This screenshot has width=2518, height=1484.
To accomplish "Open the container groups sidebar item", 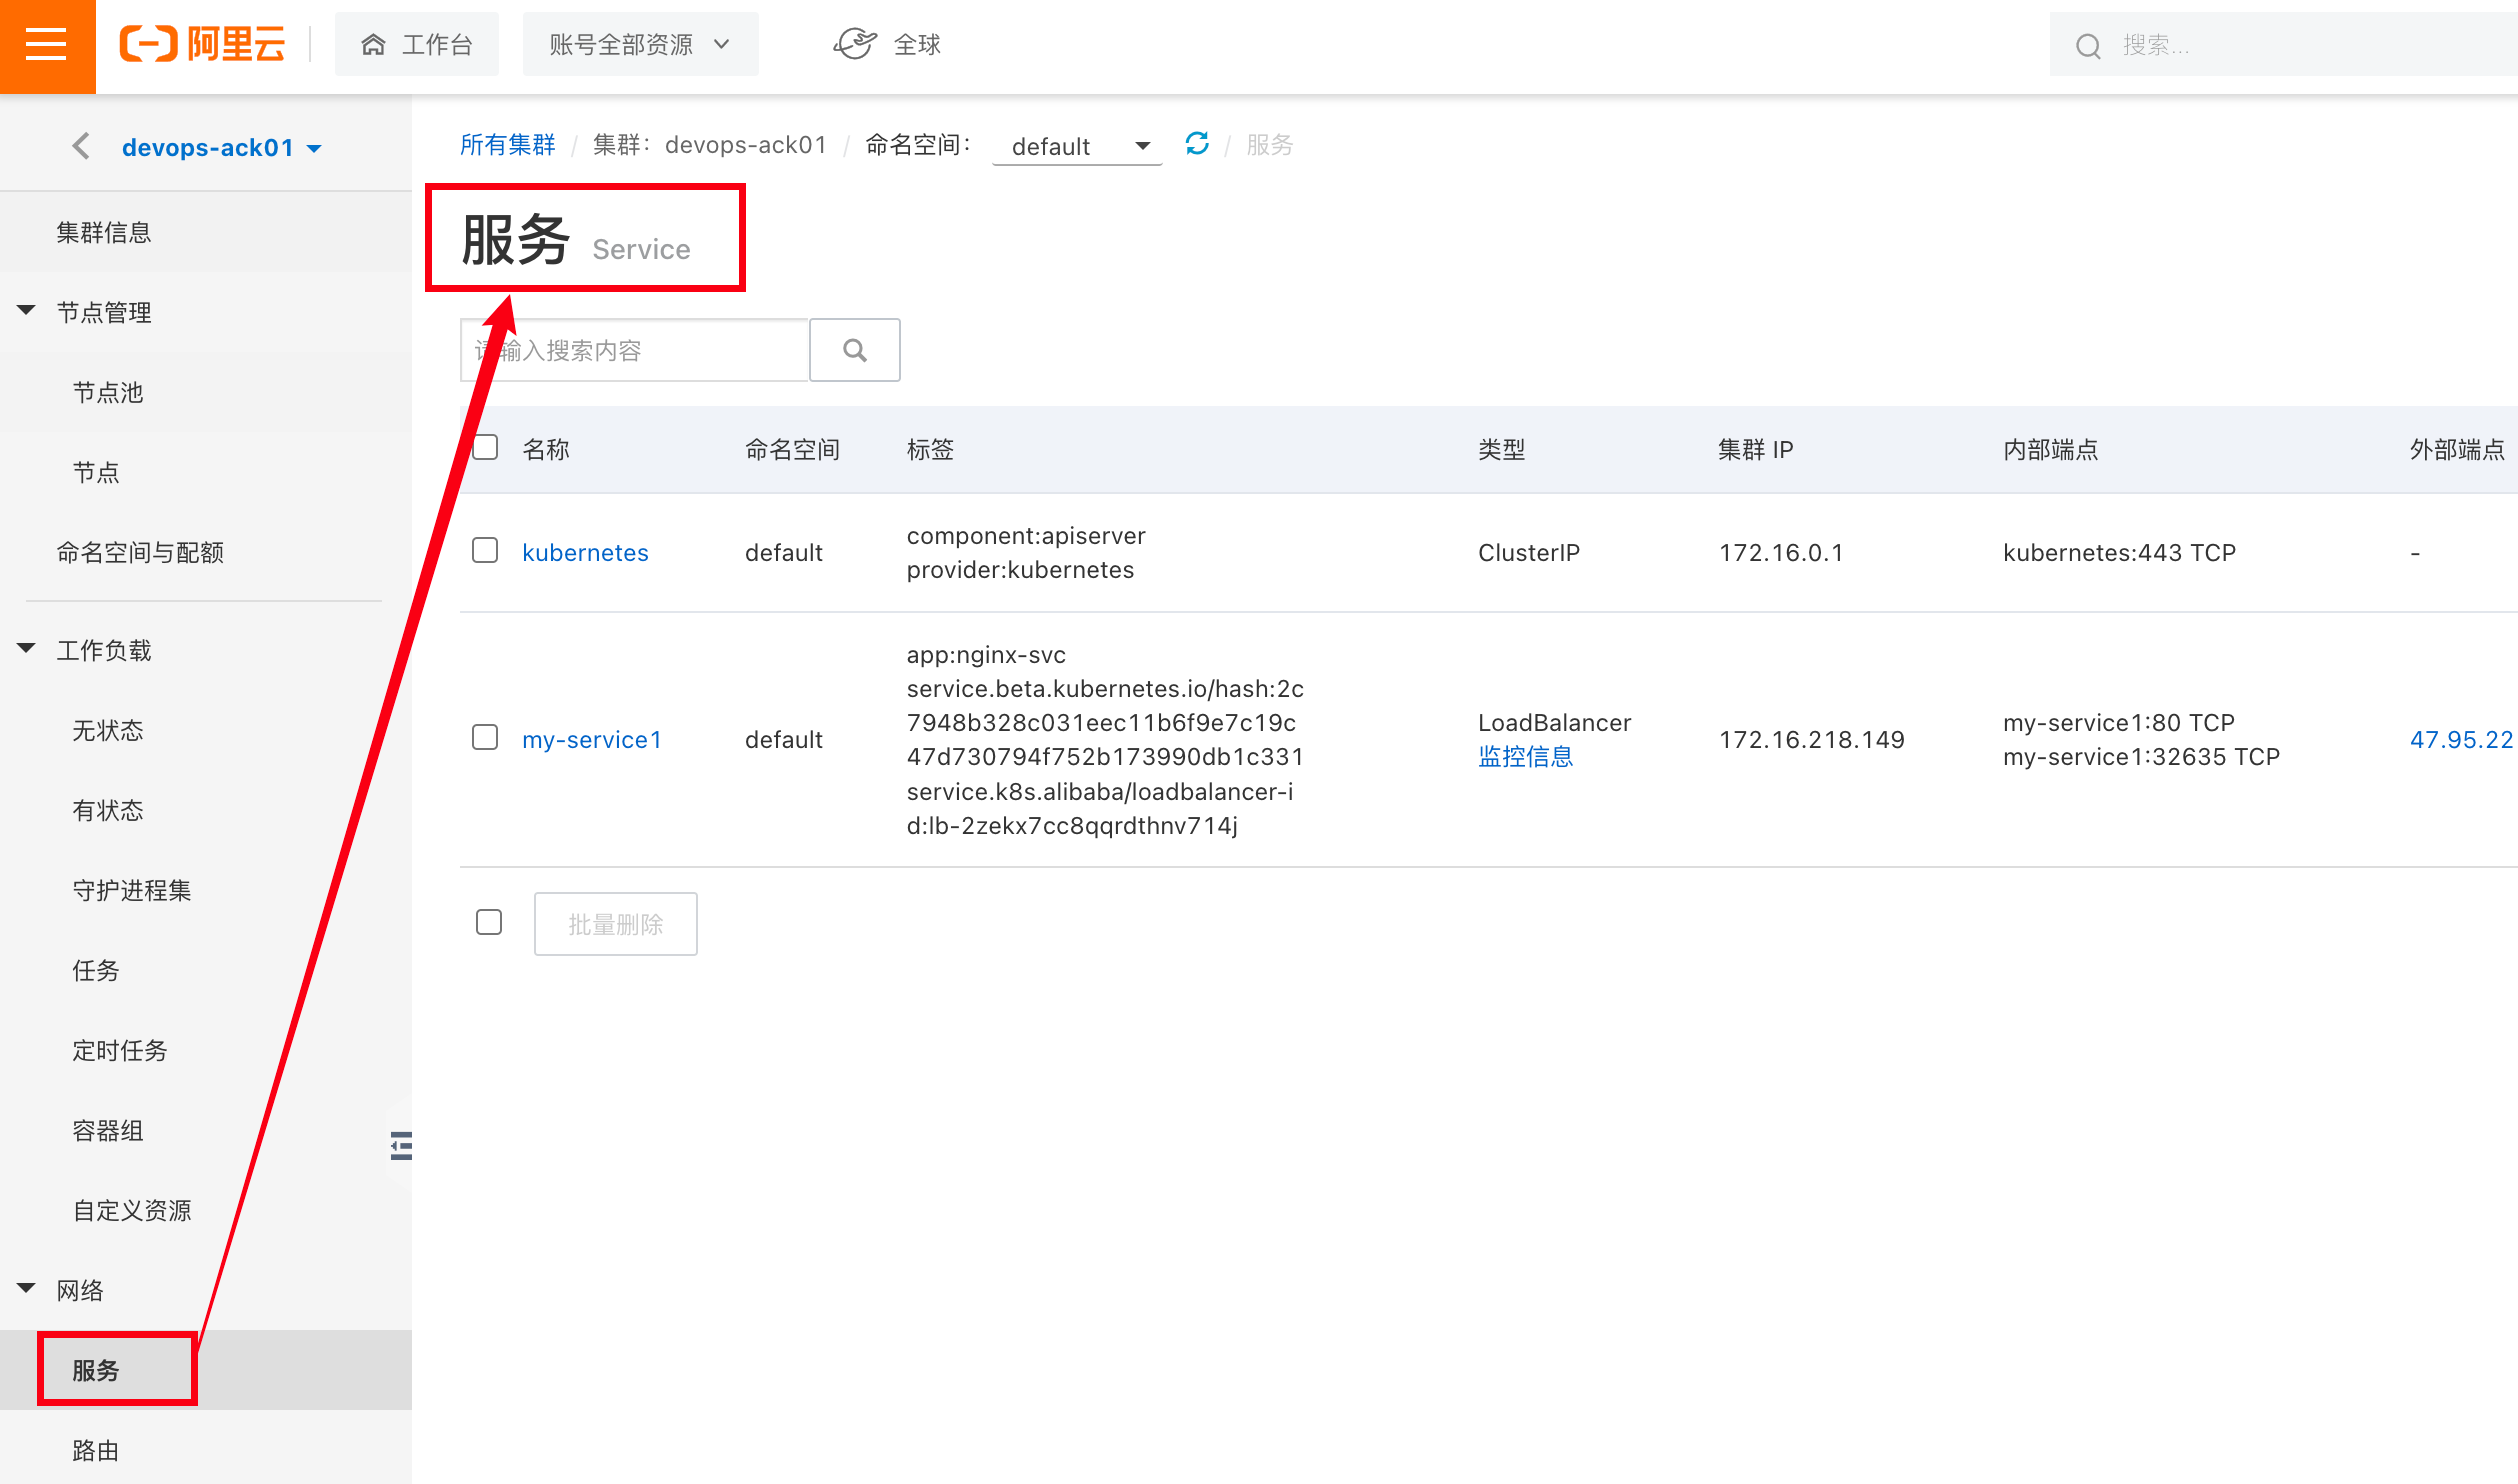I will (x=108, y=1130).
